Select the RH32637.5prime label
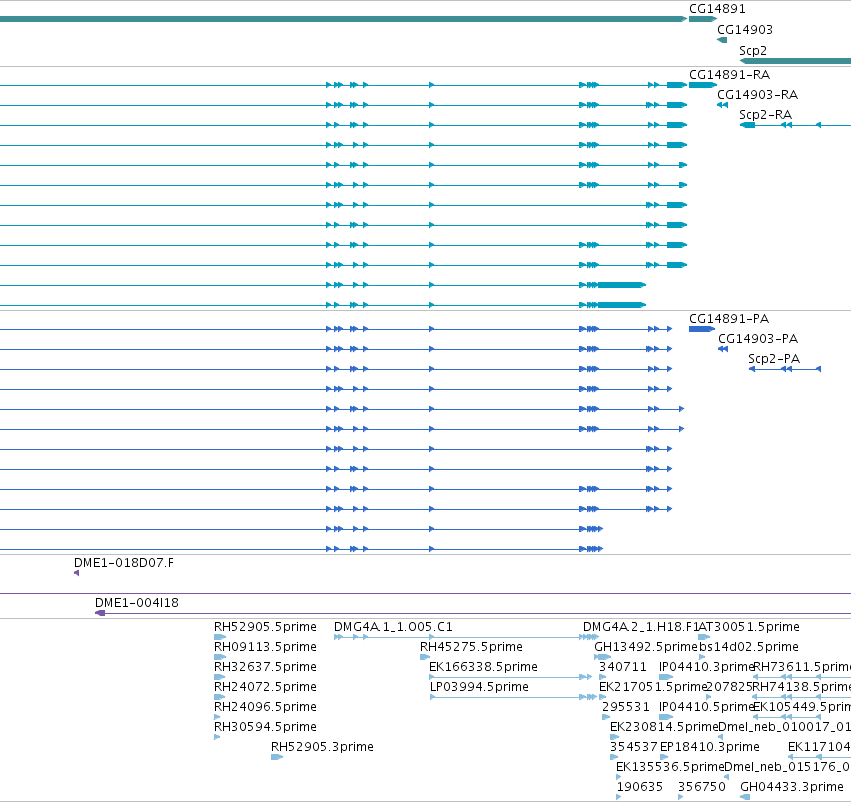Image resolution: width=851 pixels, height=802 pixels. pyautogui.click(x=265, y=667)
